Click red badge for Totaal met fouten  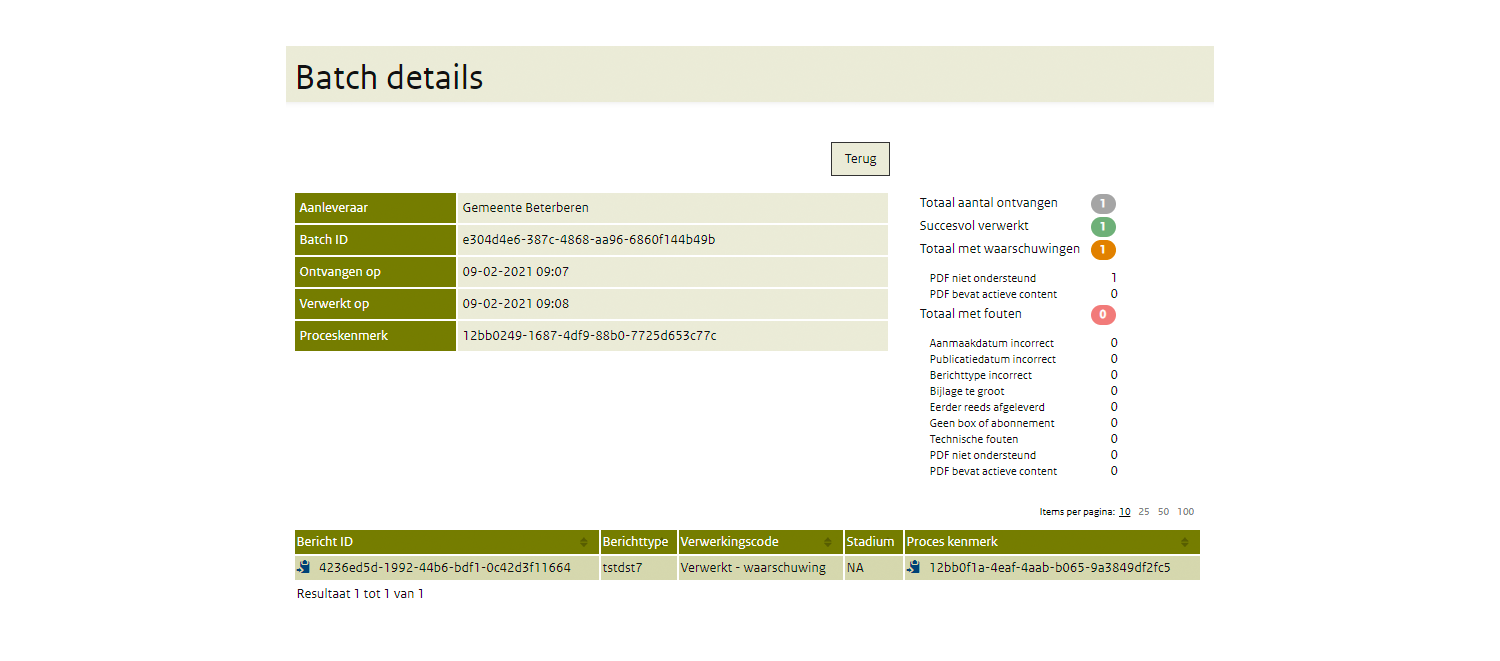point(1103,315)
